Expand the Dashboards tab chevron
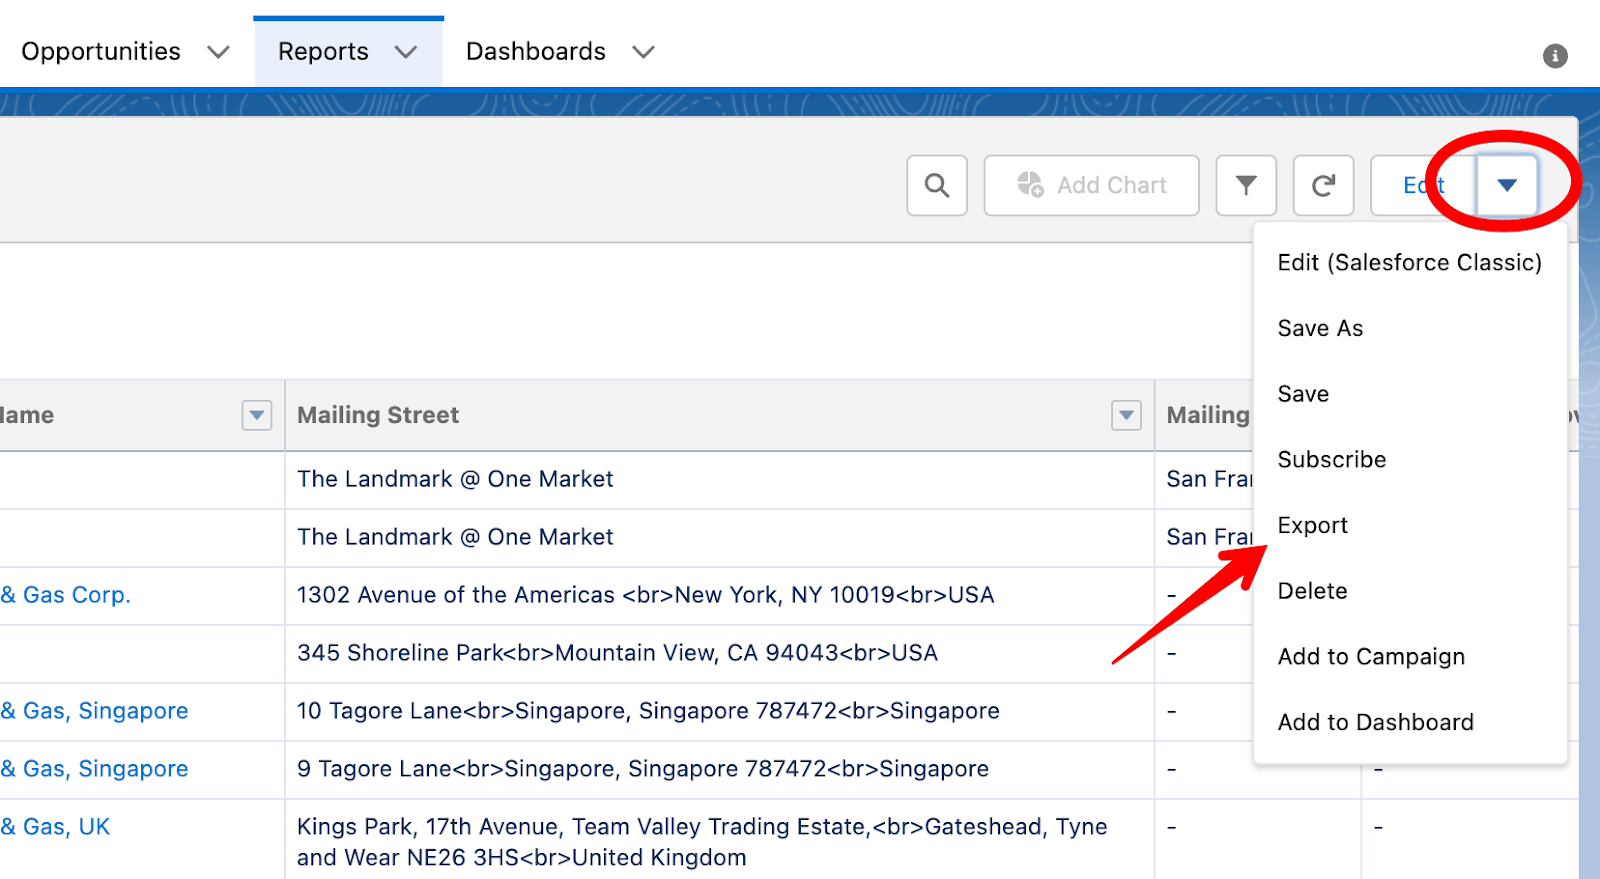The width and height of the screenshot is (1600, 879). point(643,52)
